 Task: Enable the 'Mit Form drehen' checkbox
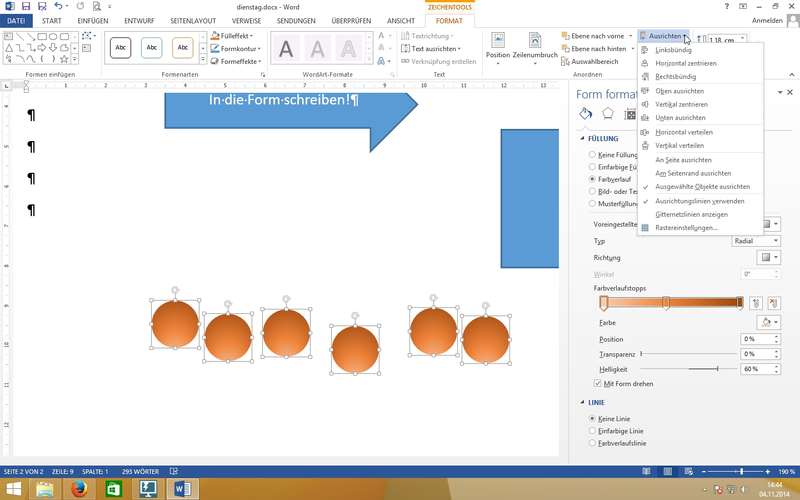pos(597,383)
